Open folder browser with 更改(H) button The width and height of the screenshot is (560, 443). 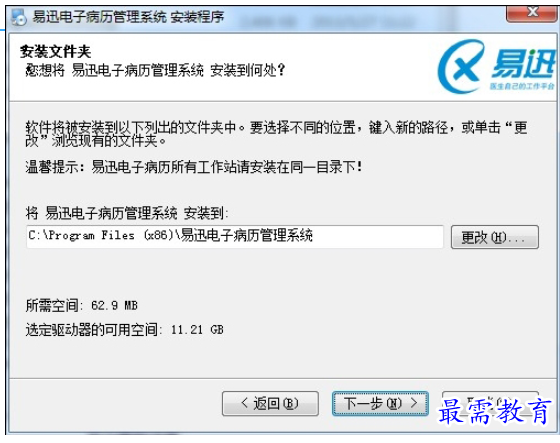coord(495,237)
